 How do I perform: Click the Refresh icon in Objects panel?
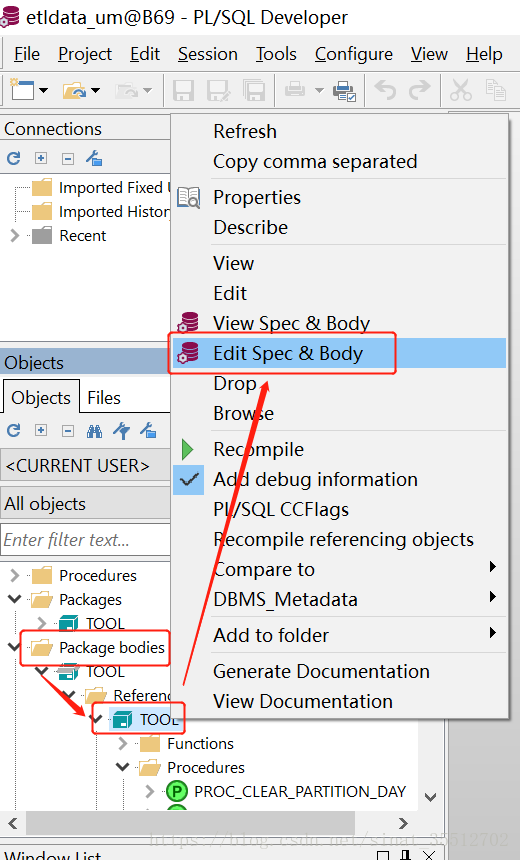coord(14,431)
